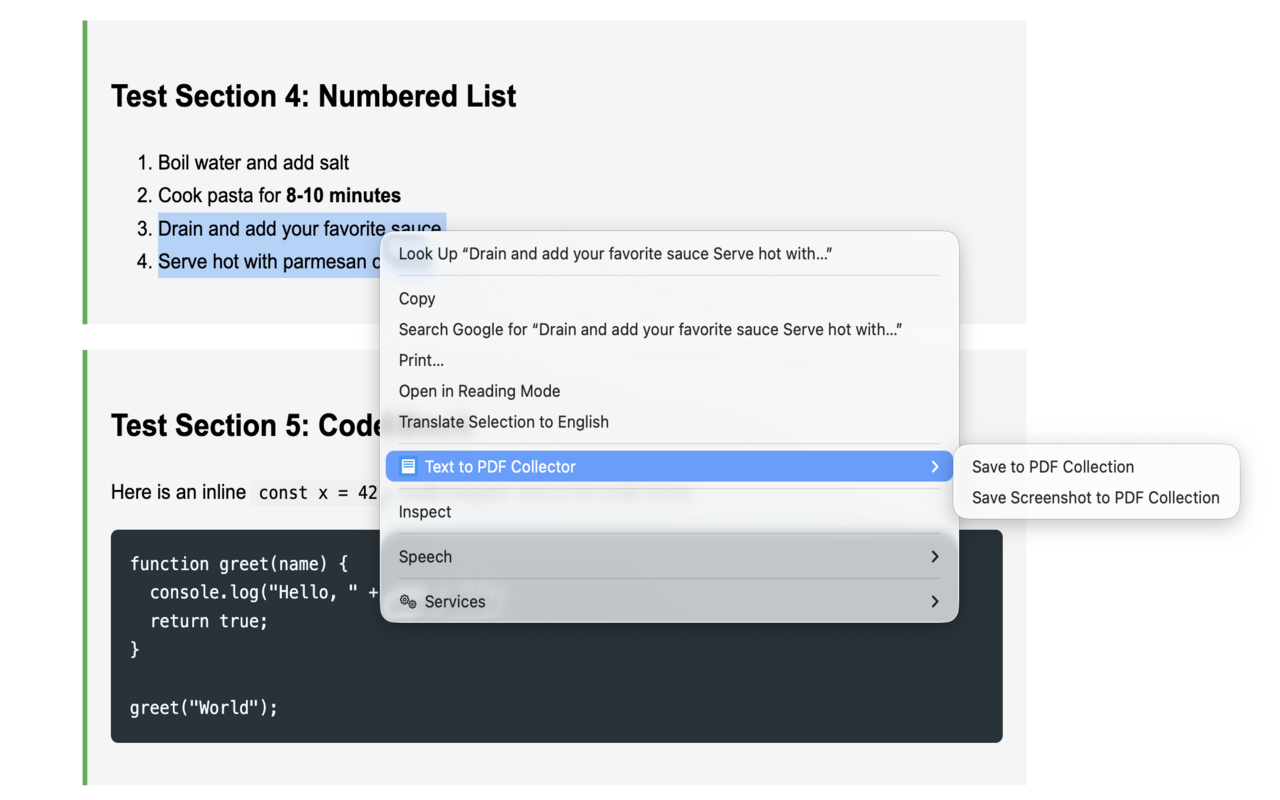Click the Test Section 4 heading
The image size is (1280, 800).
pyautogui.click(x=313, y=96)
